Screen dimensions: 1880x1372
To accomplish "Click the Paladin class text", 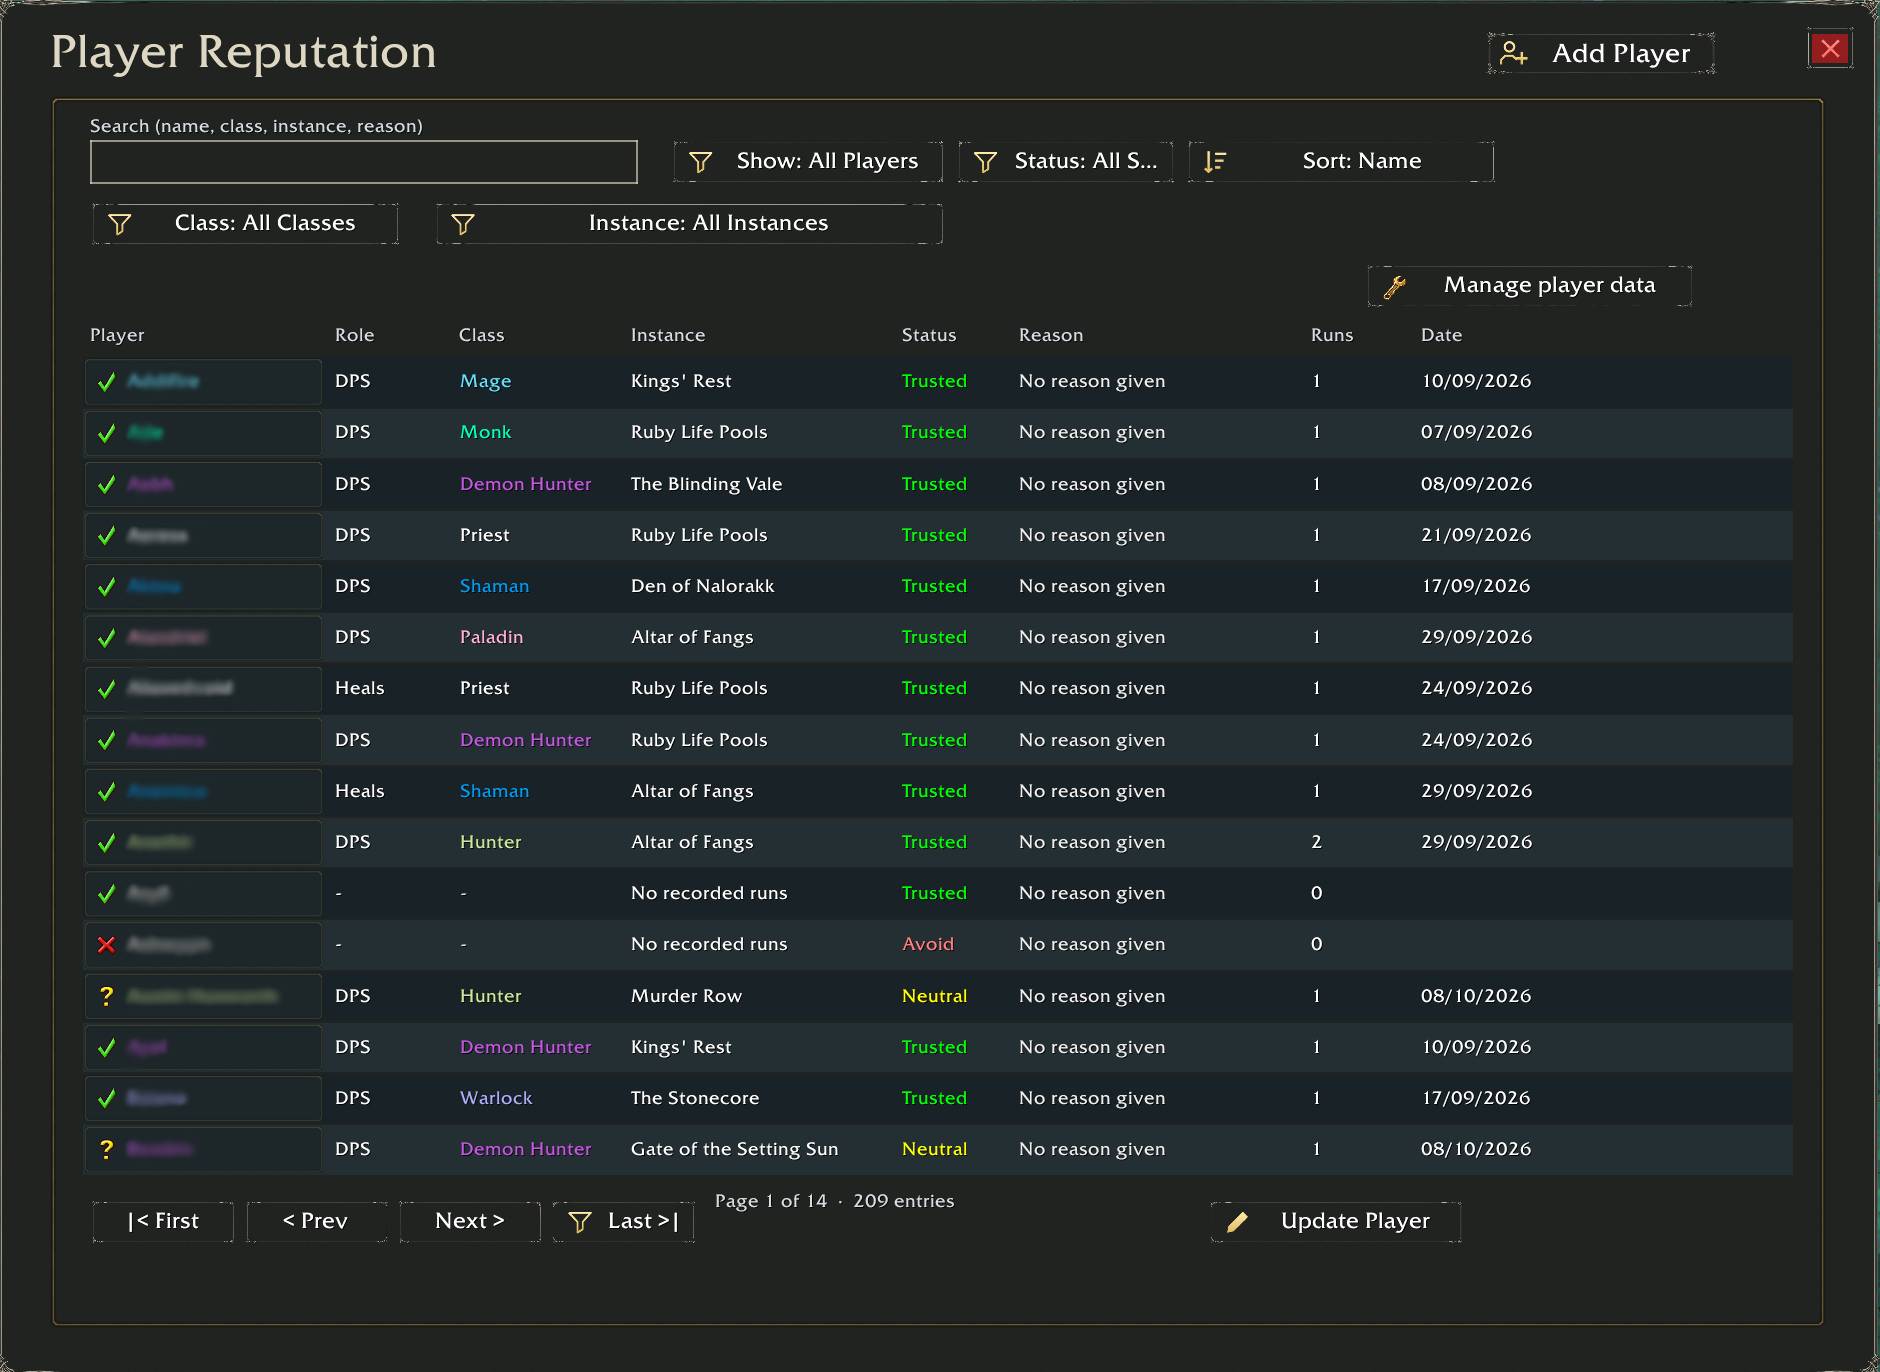I will pyautogui.click(x=491, y=637).
